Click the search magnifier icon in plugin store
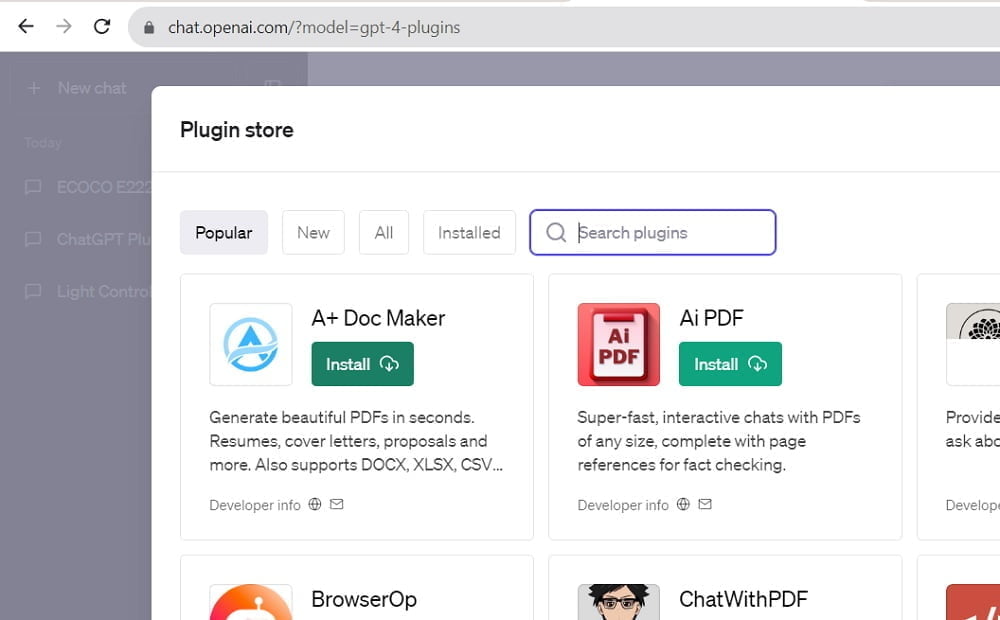This screenshot has width=1000, height=620. point(556,232)
